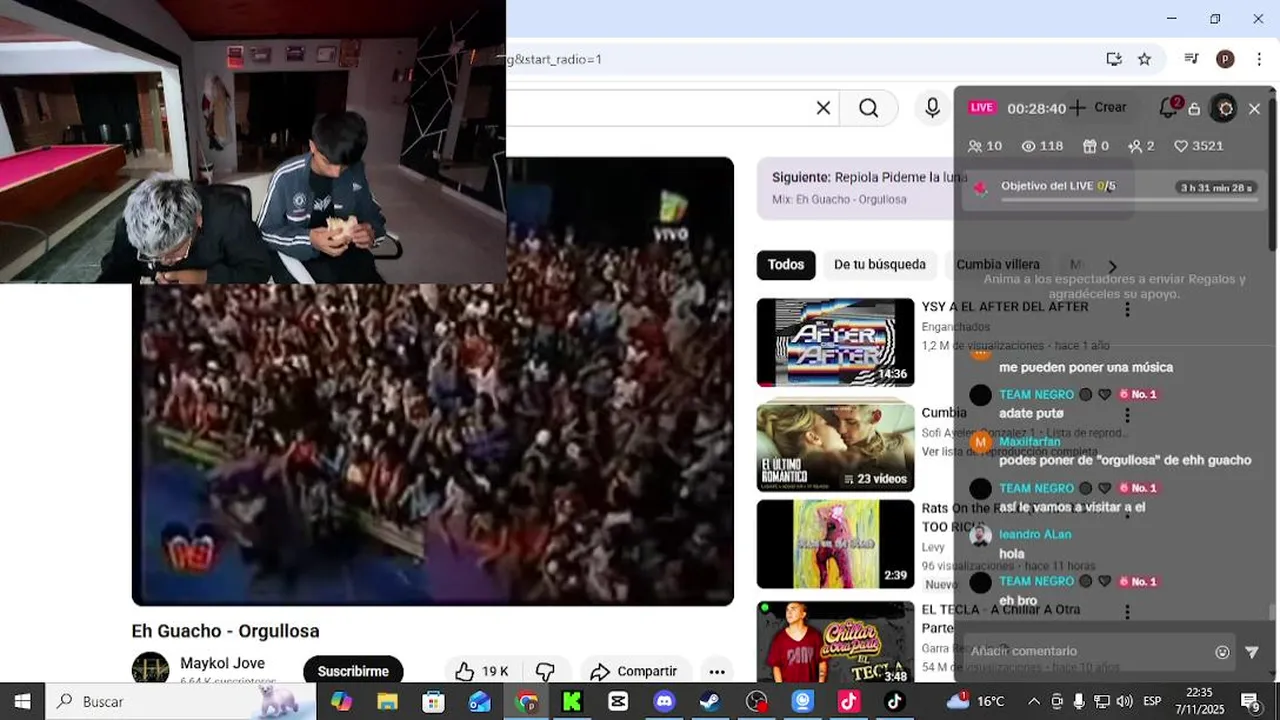1280x720 pixels.
Task: Open emoji picker in comment box
Action: coord(1222,652)
